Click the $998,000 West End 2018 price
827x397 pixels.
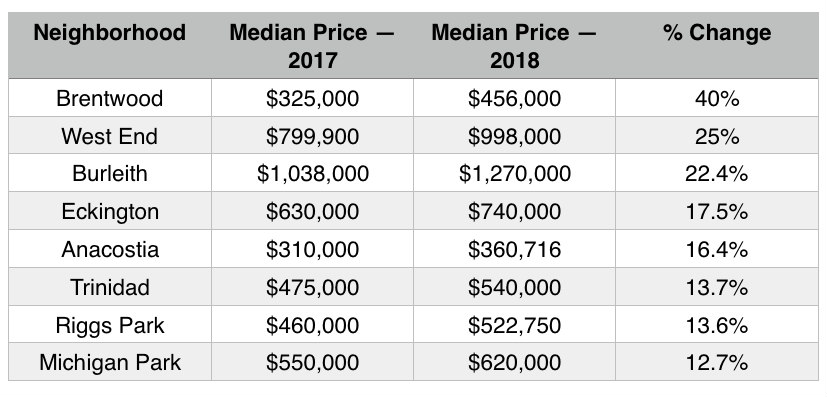[x=514, y=137]
